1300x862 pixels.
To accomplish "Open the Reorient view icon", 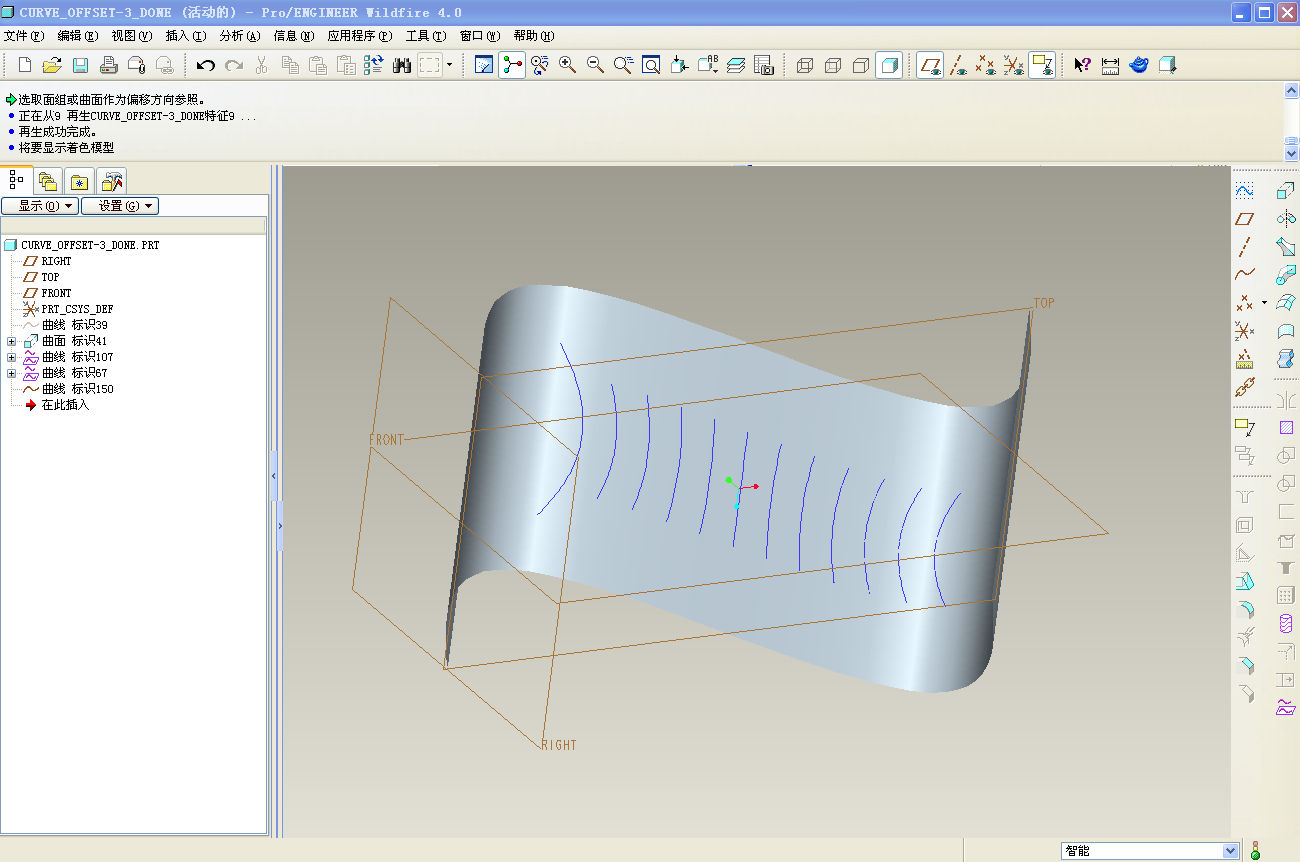I will [x=679, y=65].
